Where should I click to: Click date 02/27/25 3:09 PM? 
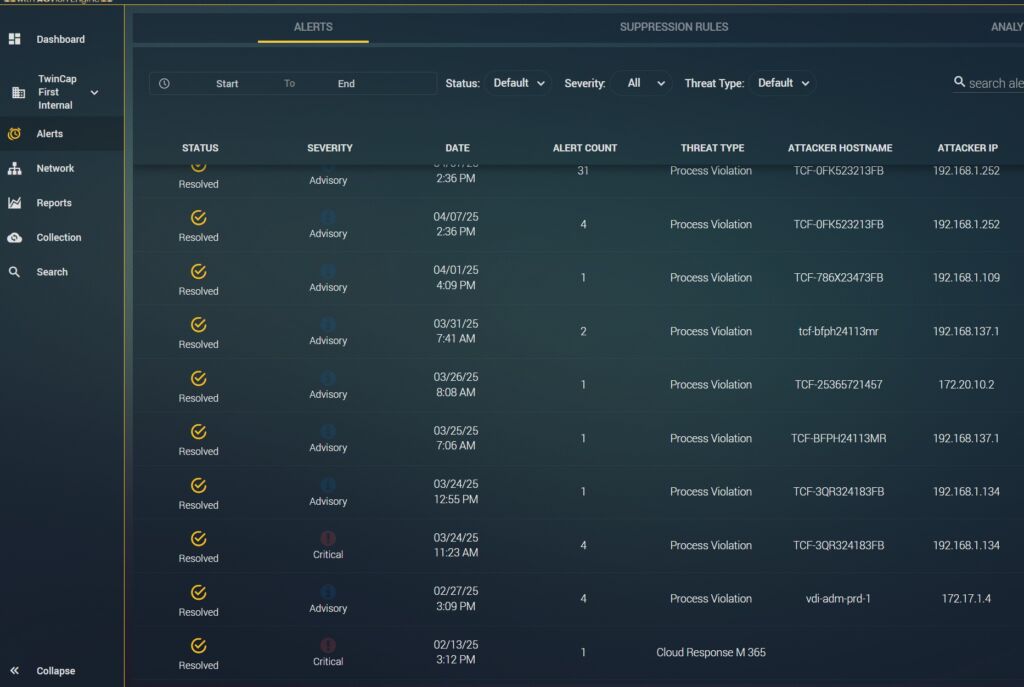[456, 598]
